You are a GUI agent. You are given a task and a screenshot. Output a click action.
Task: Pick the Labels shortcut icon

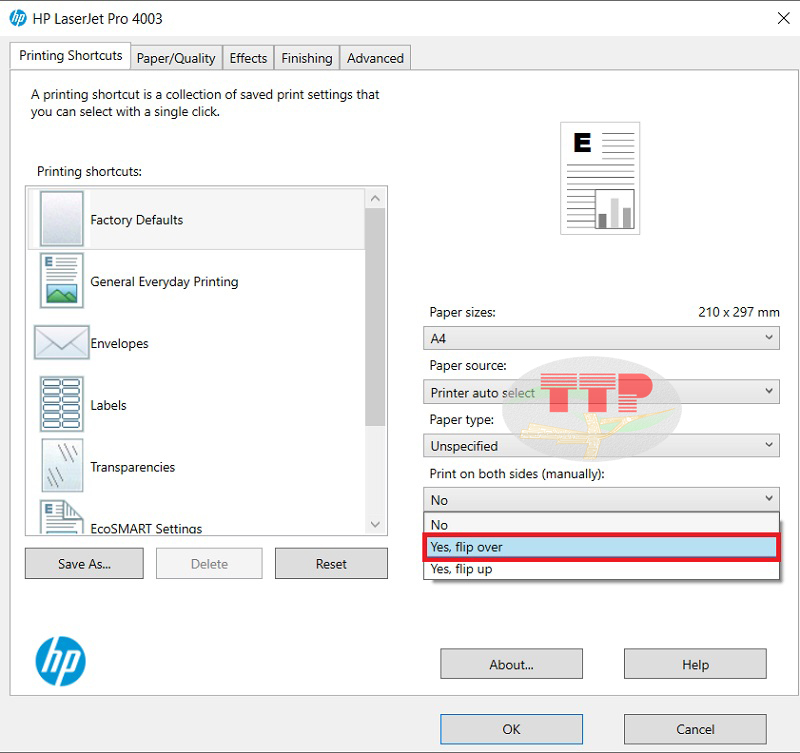pos(62,404)
